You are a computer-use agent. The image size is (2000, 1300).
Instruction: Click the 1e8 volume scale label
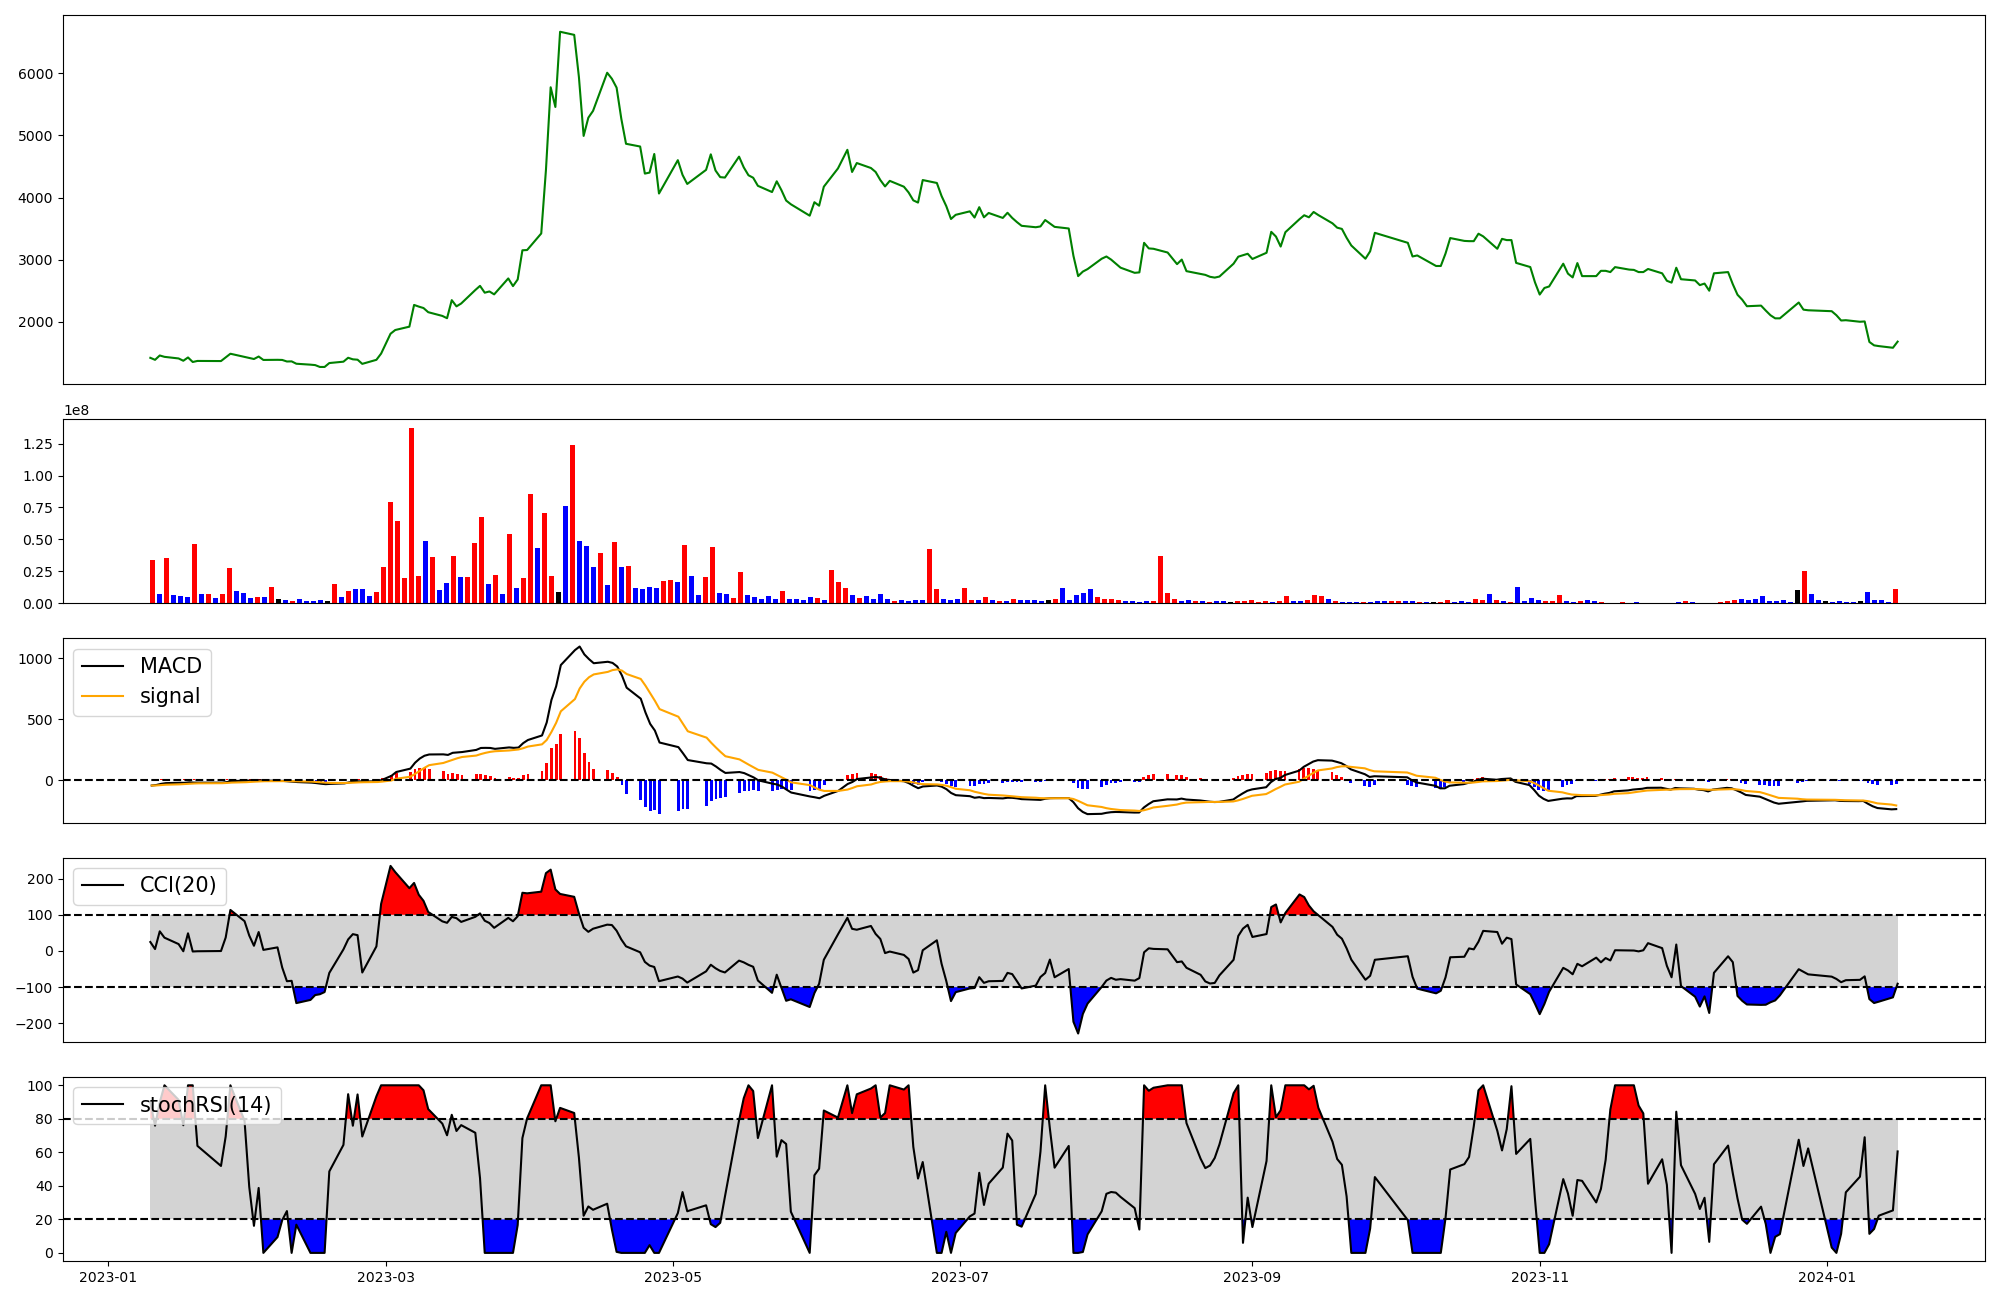77,410
